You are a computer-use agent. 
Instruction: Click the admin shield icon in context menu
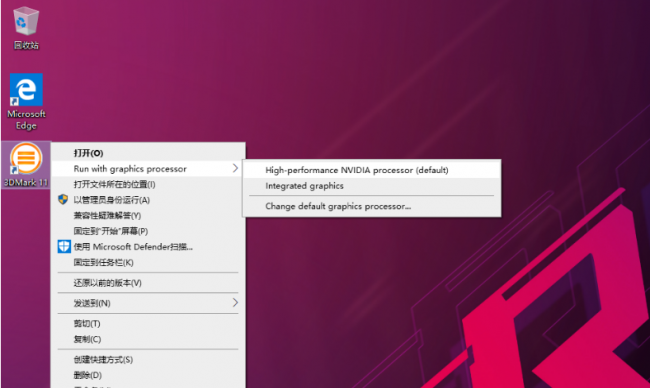(63, 199)
